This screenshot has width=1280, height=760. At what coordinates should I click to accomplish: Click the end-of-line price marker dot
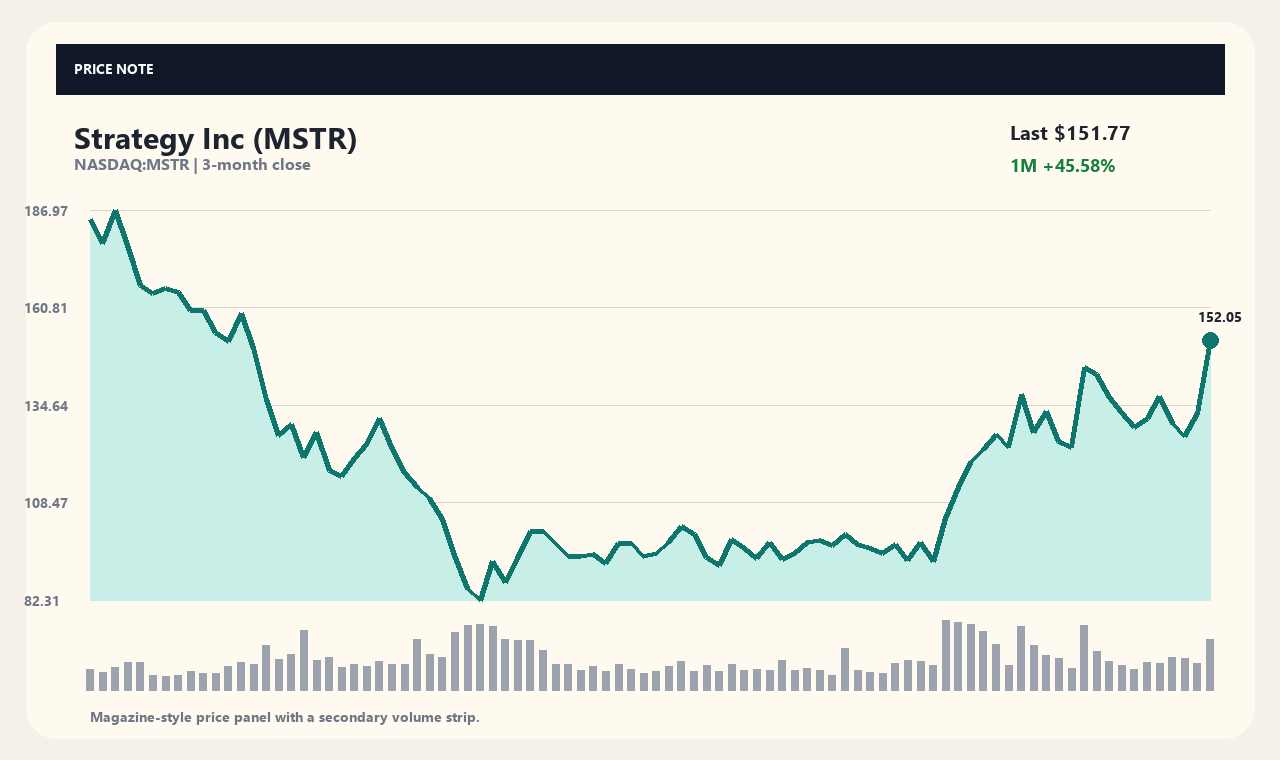pos(1210,341)
